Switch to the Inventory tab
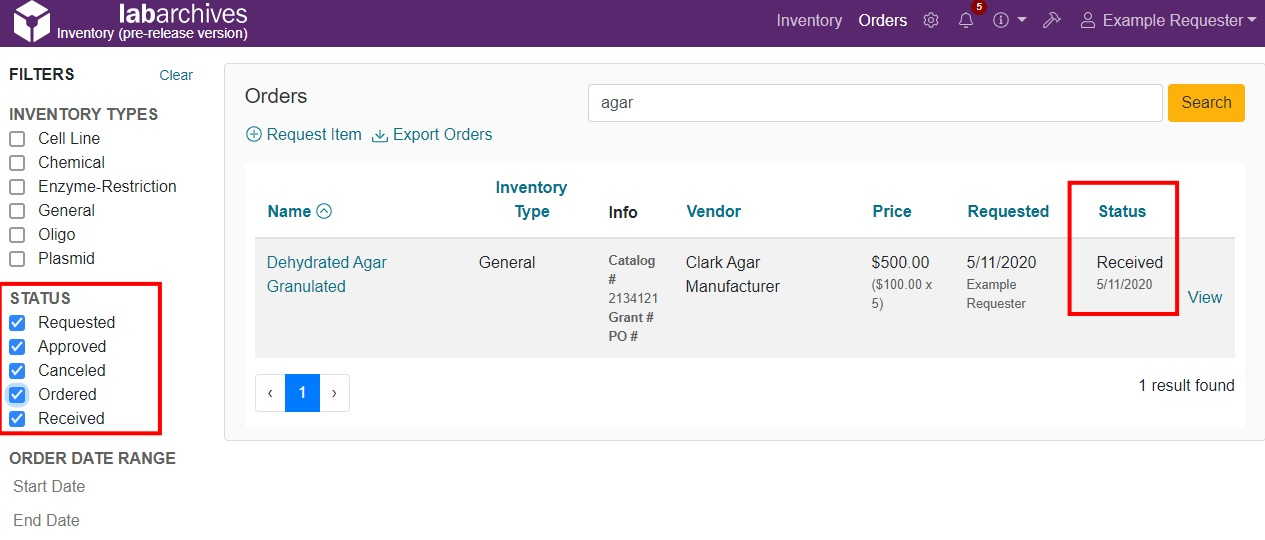1265x540 pixels. point(809,20)
